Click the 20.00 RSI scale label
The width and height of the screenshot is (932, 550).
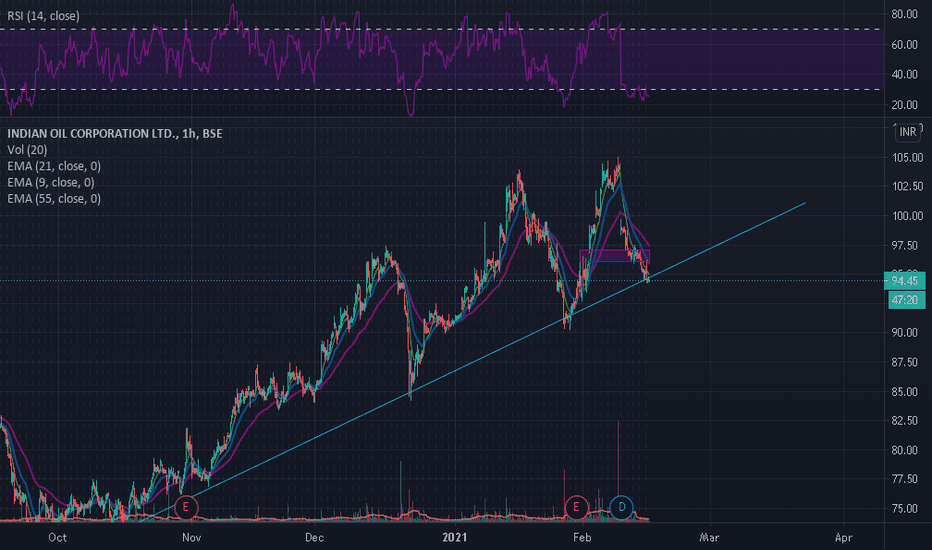point(904,105)
